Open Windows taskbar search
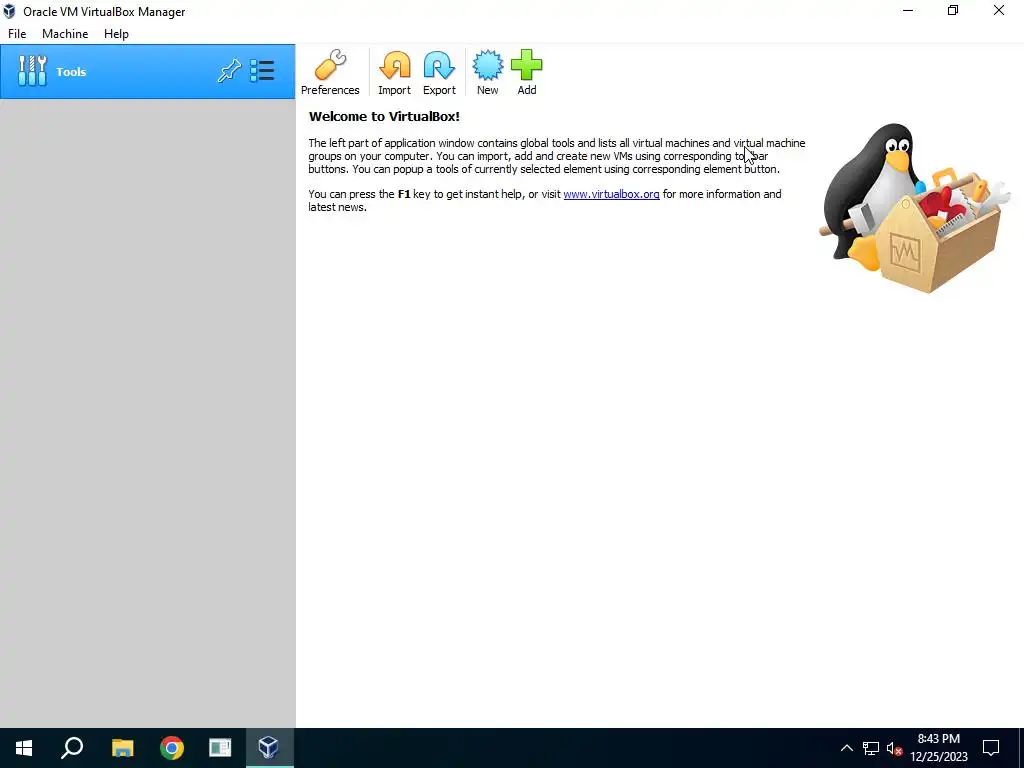Screen dimensions: 1024x768 pyautogui.click(x=72, y=748)
